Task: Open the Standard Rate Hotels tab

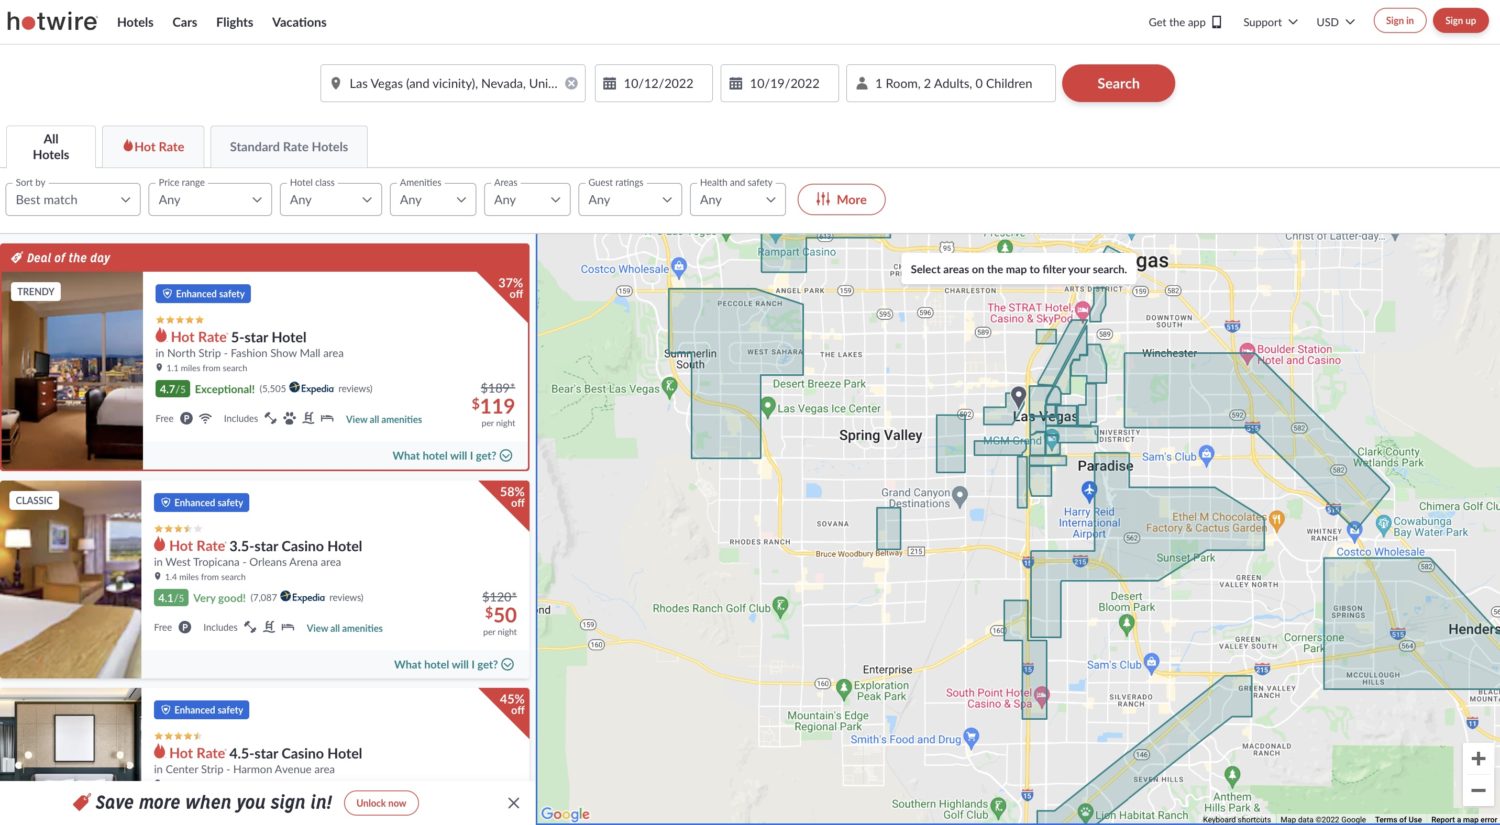Action: click(x=289, y=146)
